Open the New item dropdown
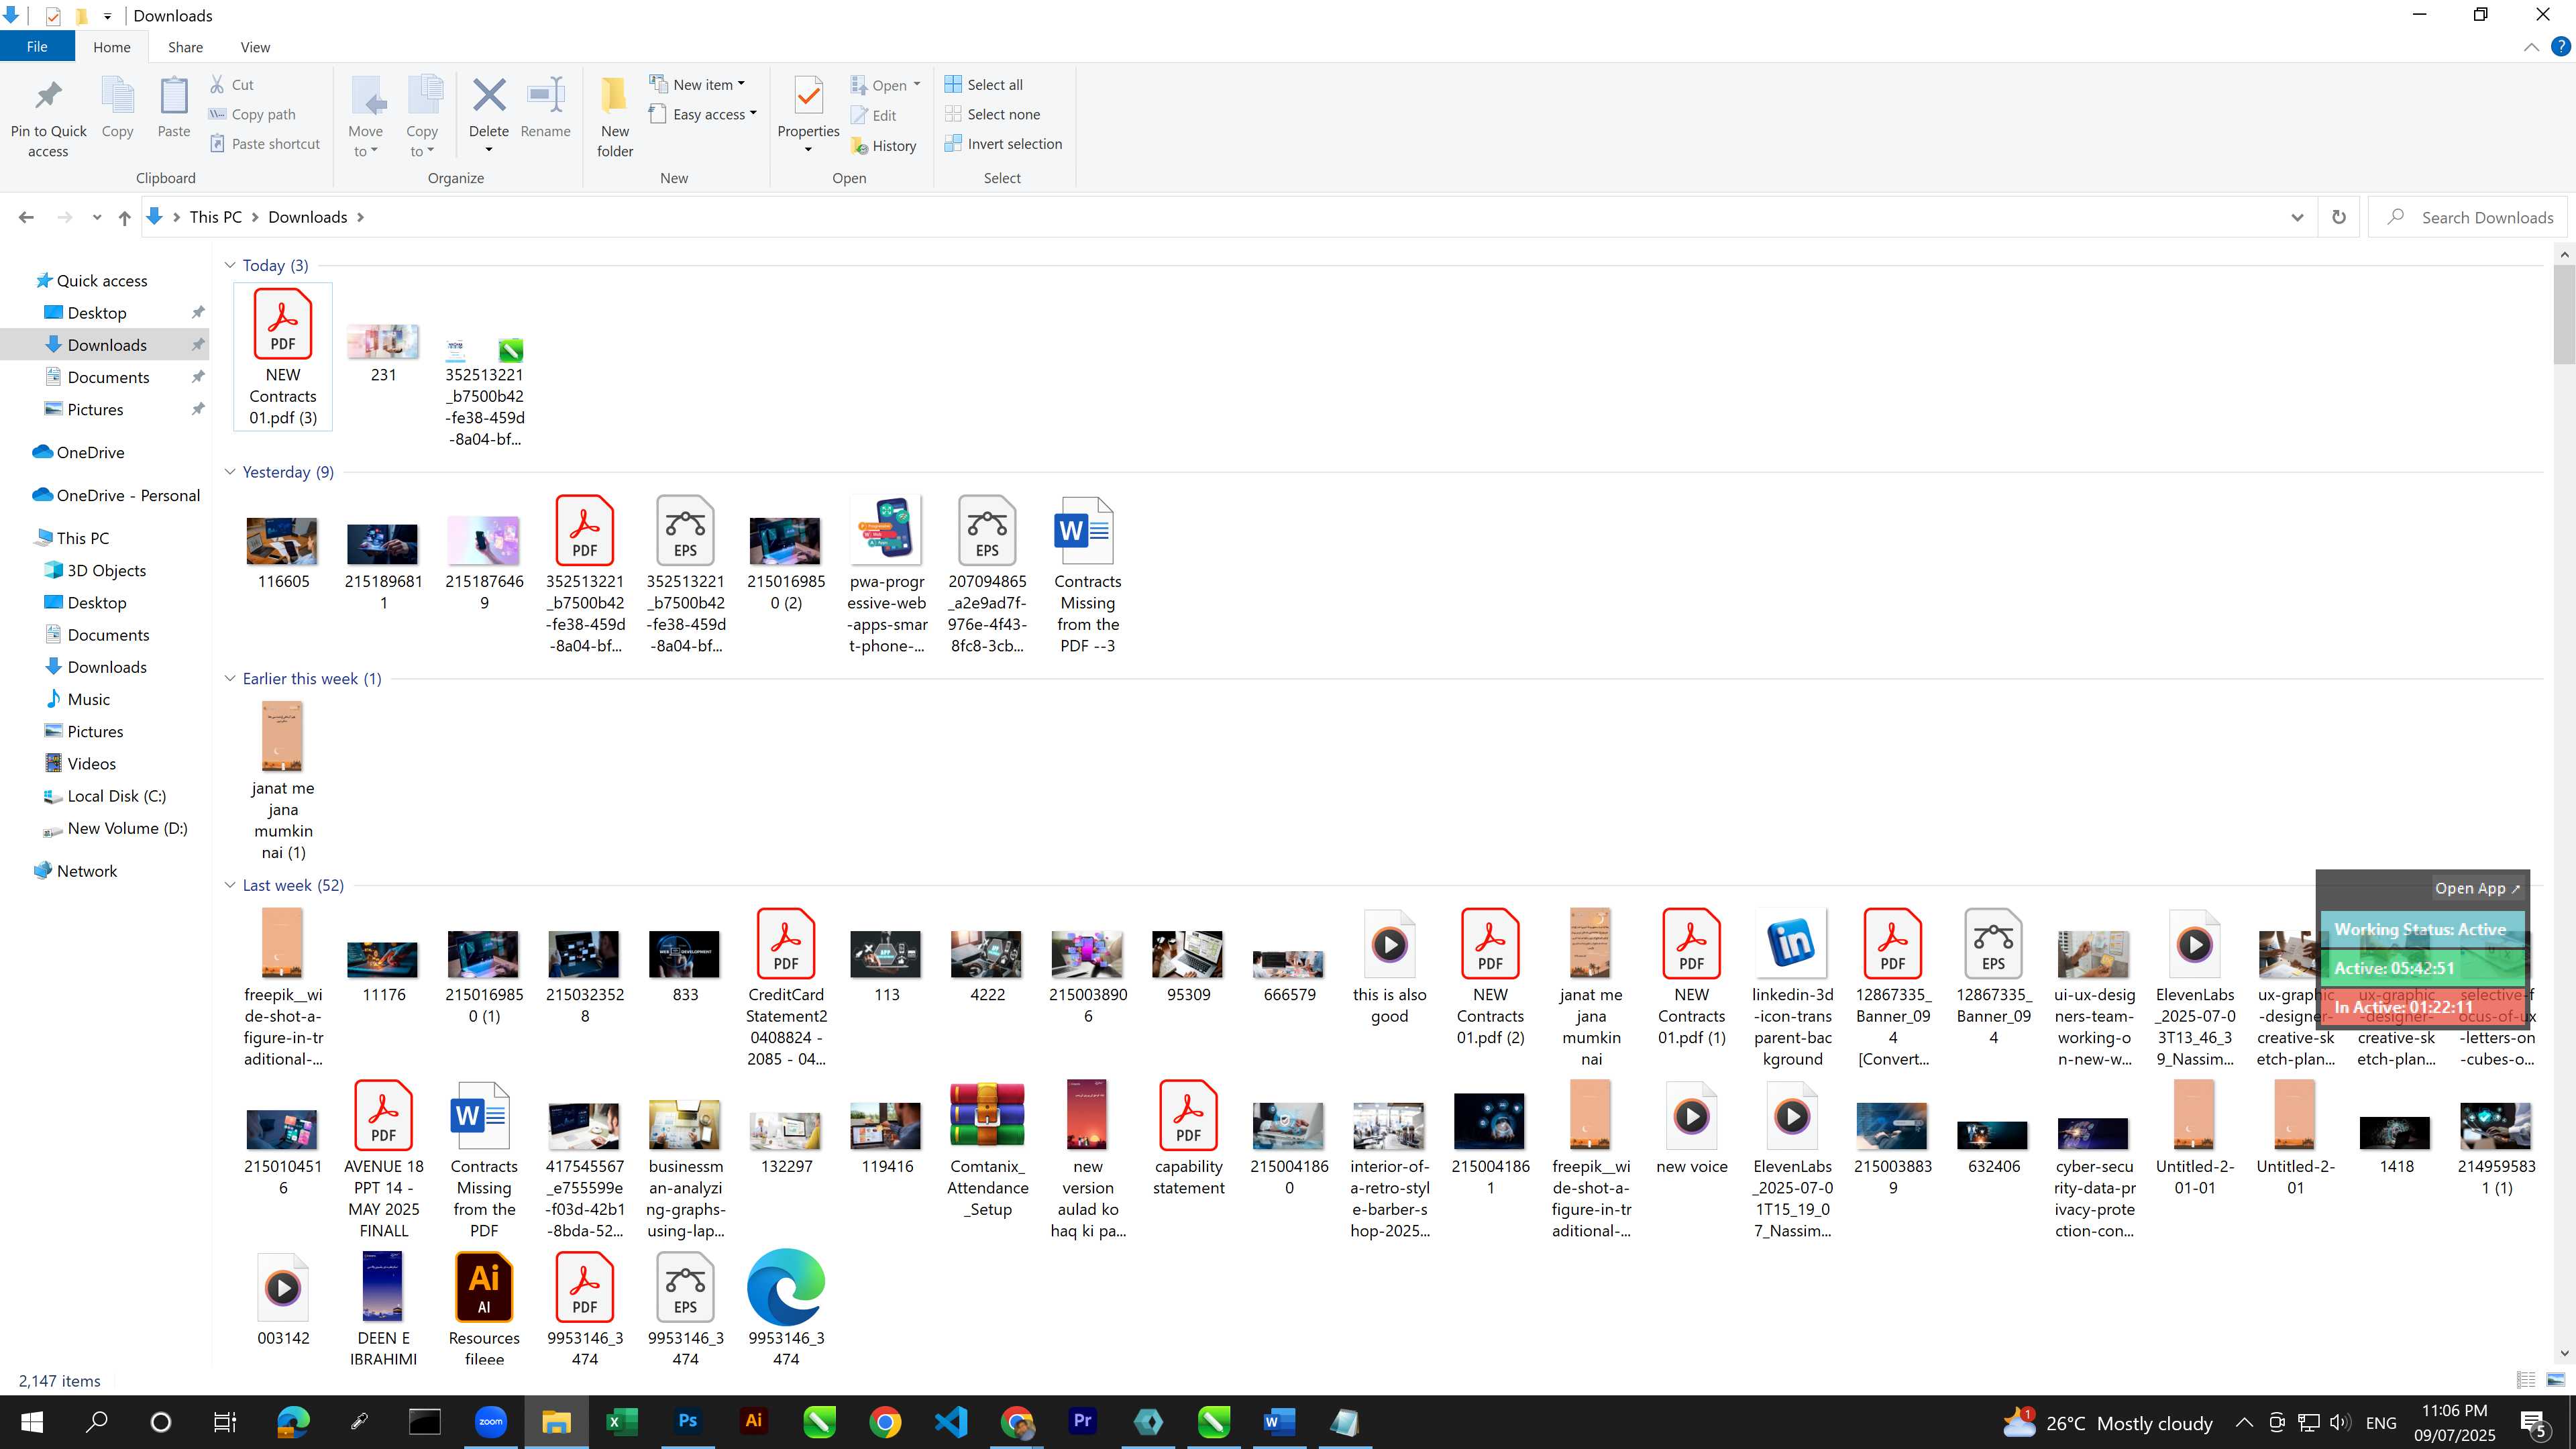The image size is (2576, 1449). tap(697, 85)
